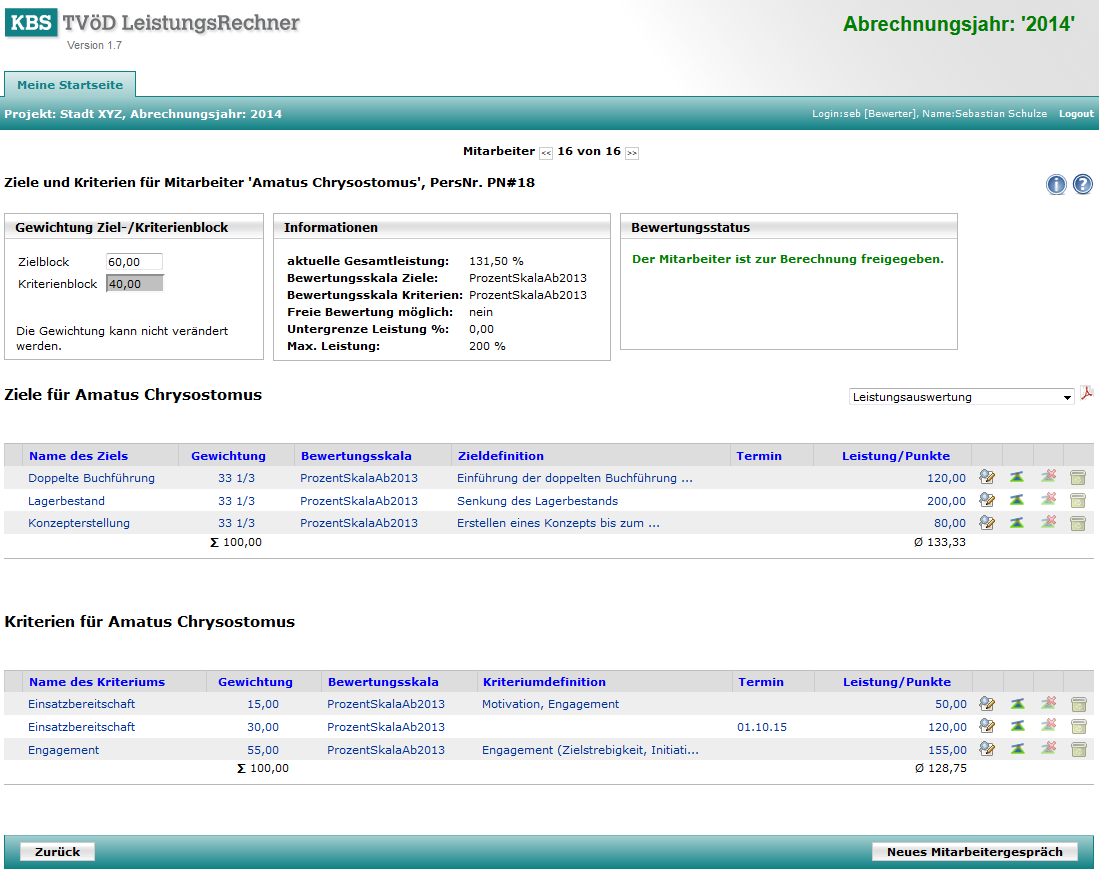The height and width of the screenshot is (872, 1099).
Task: Click the trash bin icon for Engagement criterion
Action: [1079, 749]
